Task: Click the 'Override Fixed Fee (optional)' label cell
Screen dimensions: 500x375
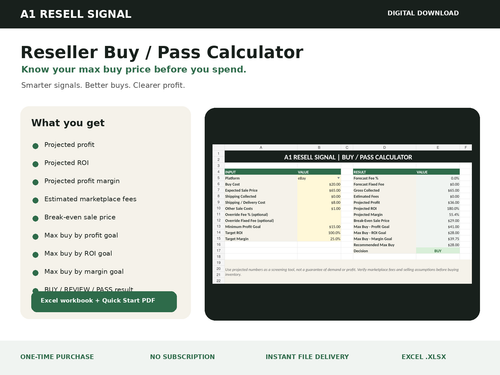Action: (261, 221)
